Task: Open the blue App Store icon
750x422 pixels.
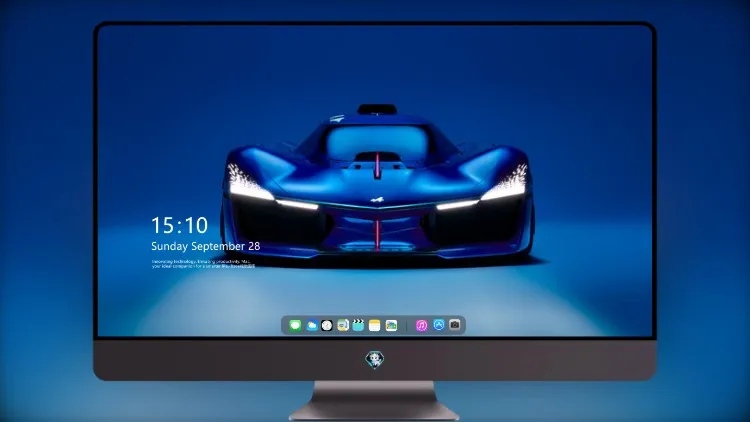Action: (439, 325)
